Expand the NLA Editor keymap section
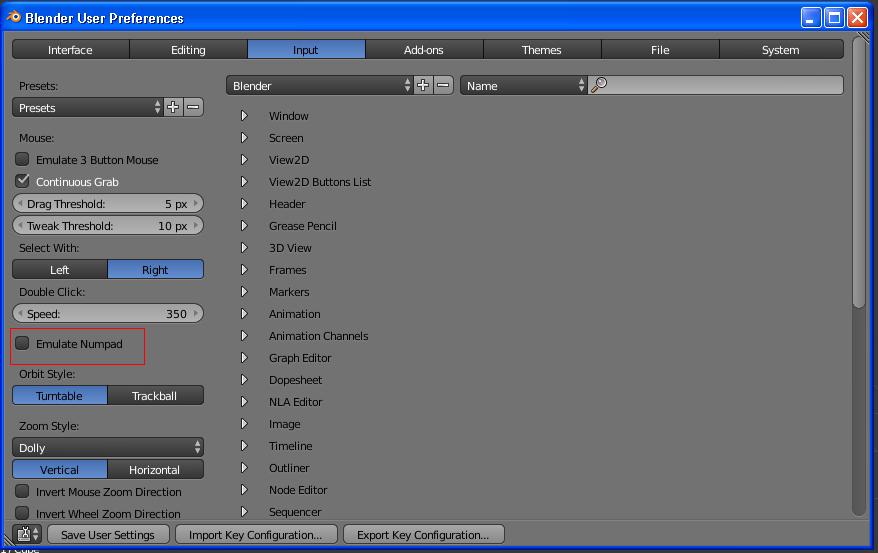 [244, 401]
